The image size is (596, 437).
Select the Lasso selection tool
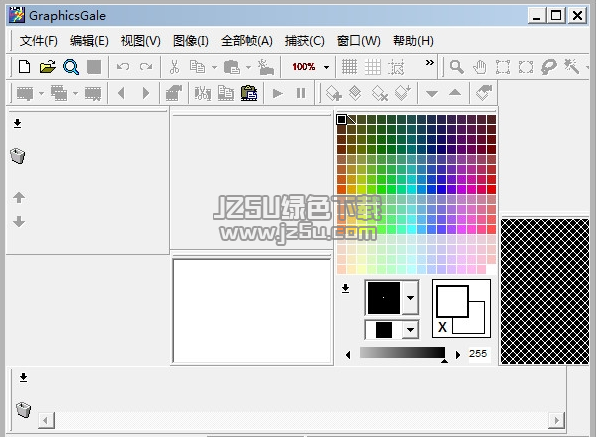(x=548, y=67)
